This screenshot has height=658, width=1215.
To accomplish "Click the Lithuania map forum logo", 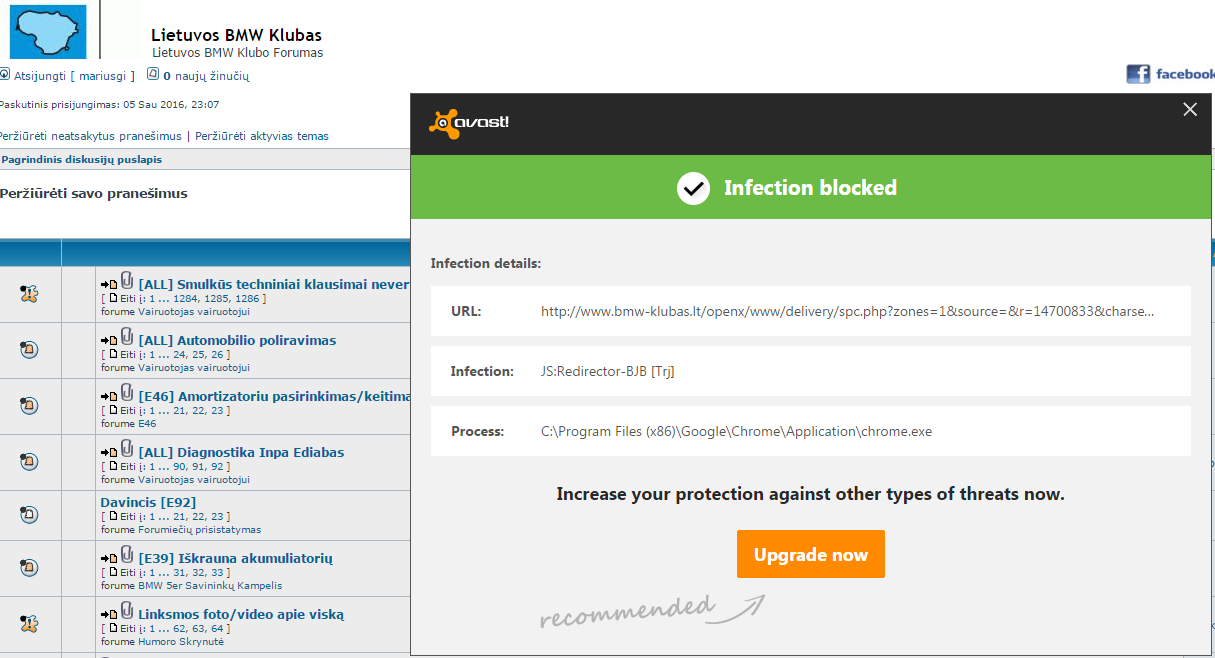I will click(48, 30).
